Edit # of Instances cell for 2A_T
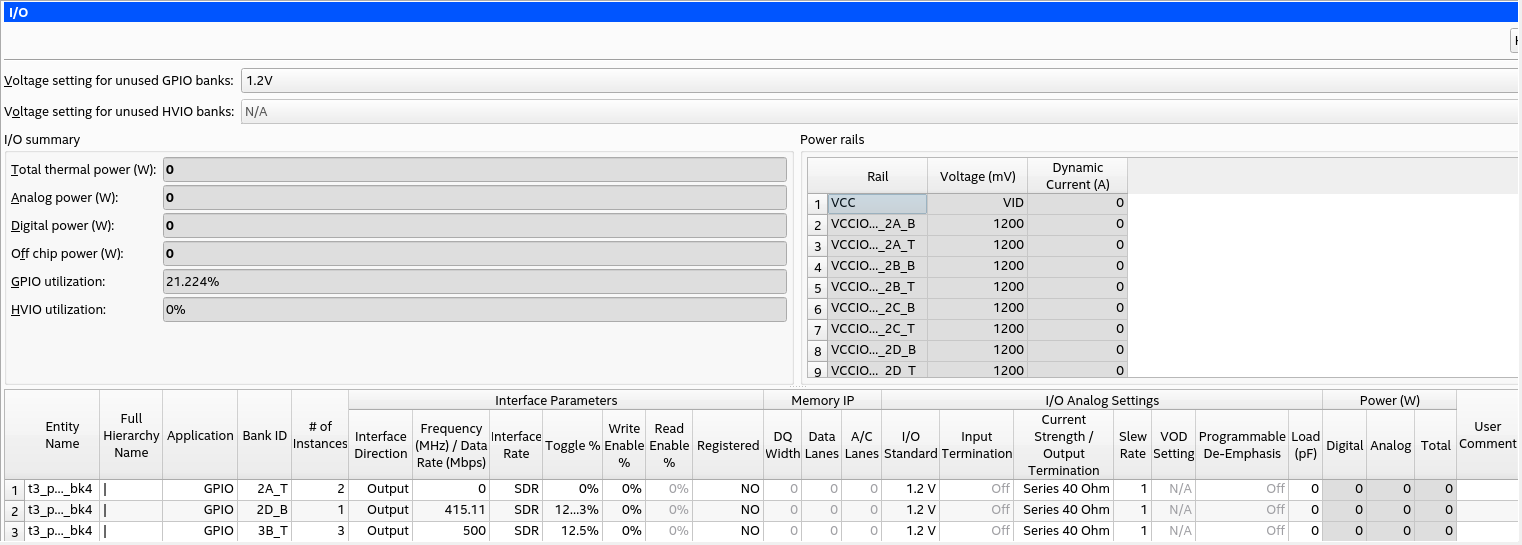The width and height of the screenshot is (1522, 545). [x=320, y=489]
